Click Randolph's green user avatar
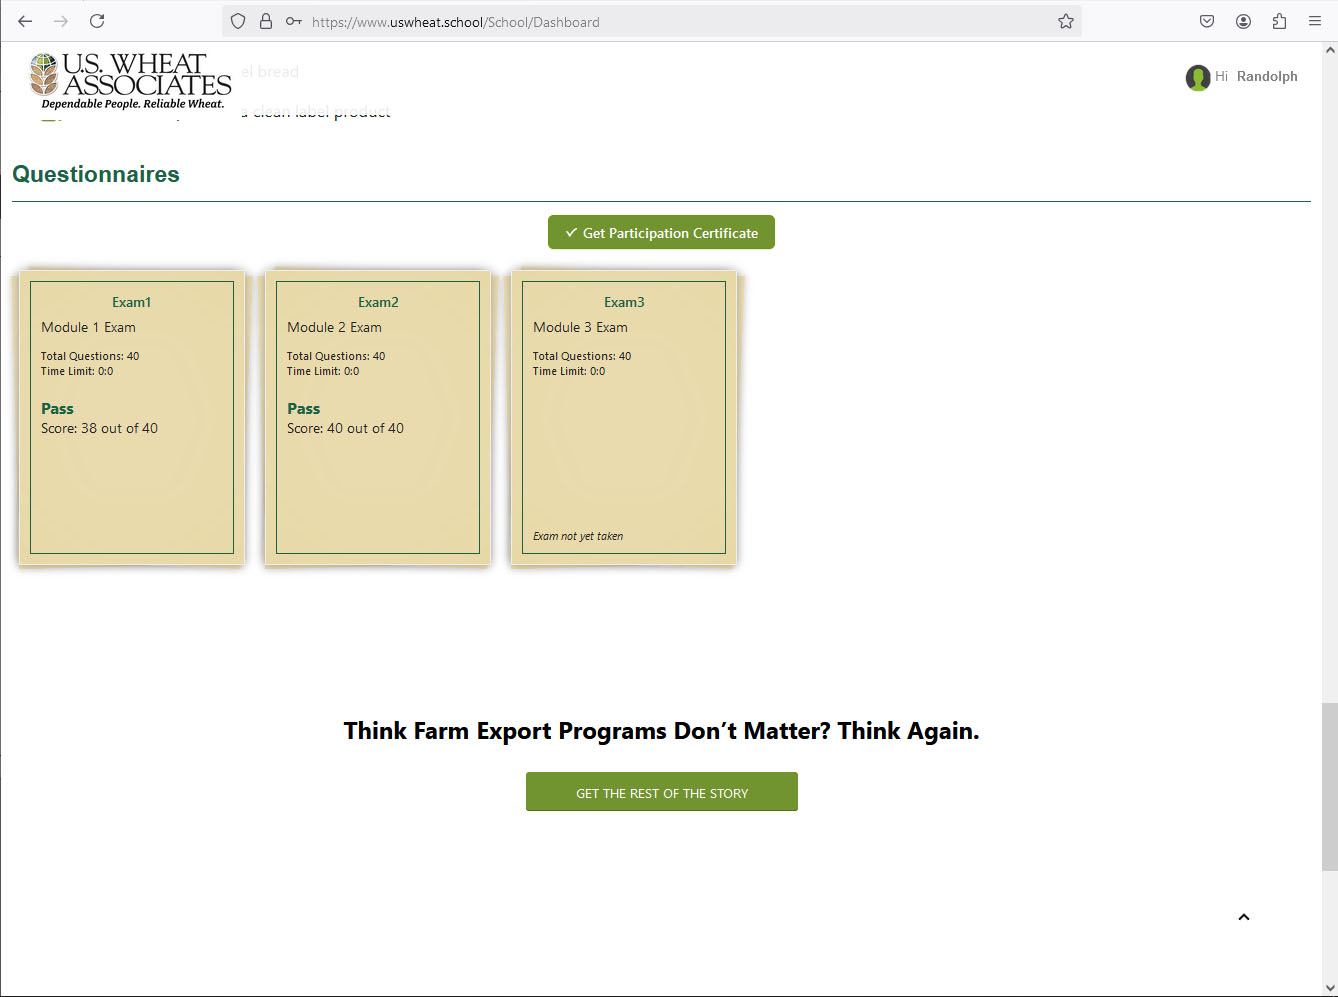This screenshot has width=1338, height=997. click(1197, 77)
